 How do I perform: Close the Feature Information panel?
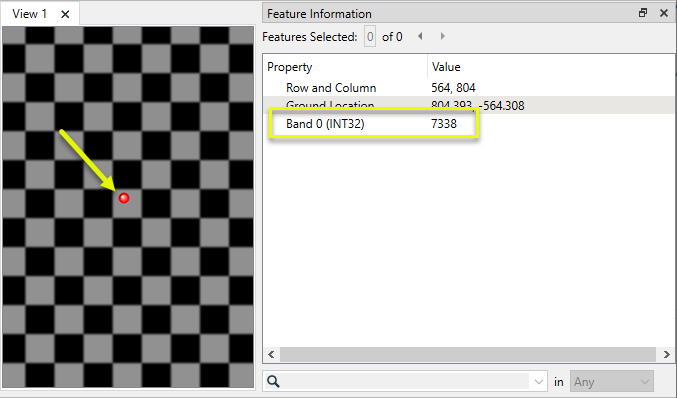[x=664, y=13]
